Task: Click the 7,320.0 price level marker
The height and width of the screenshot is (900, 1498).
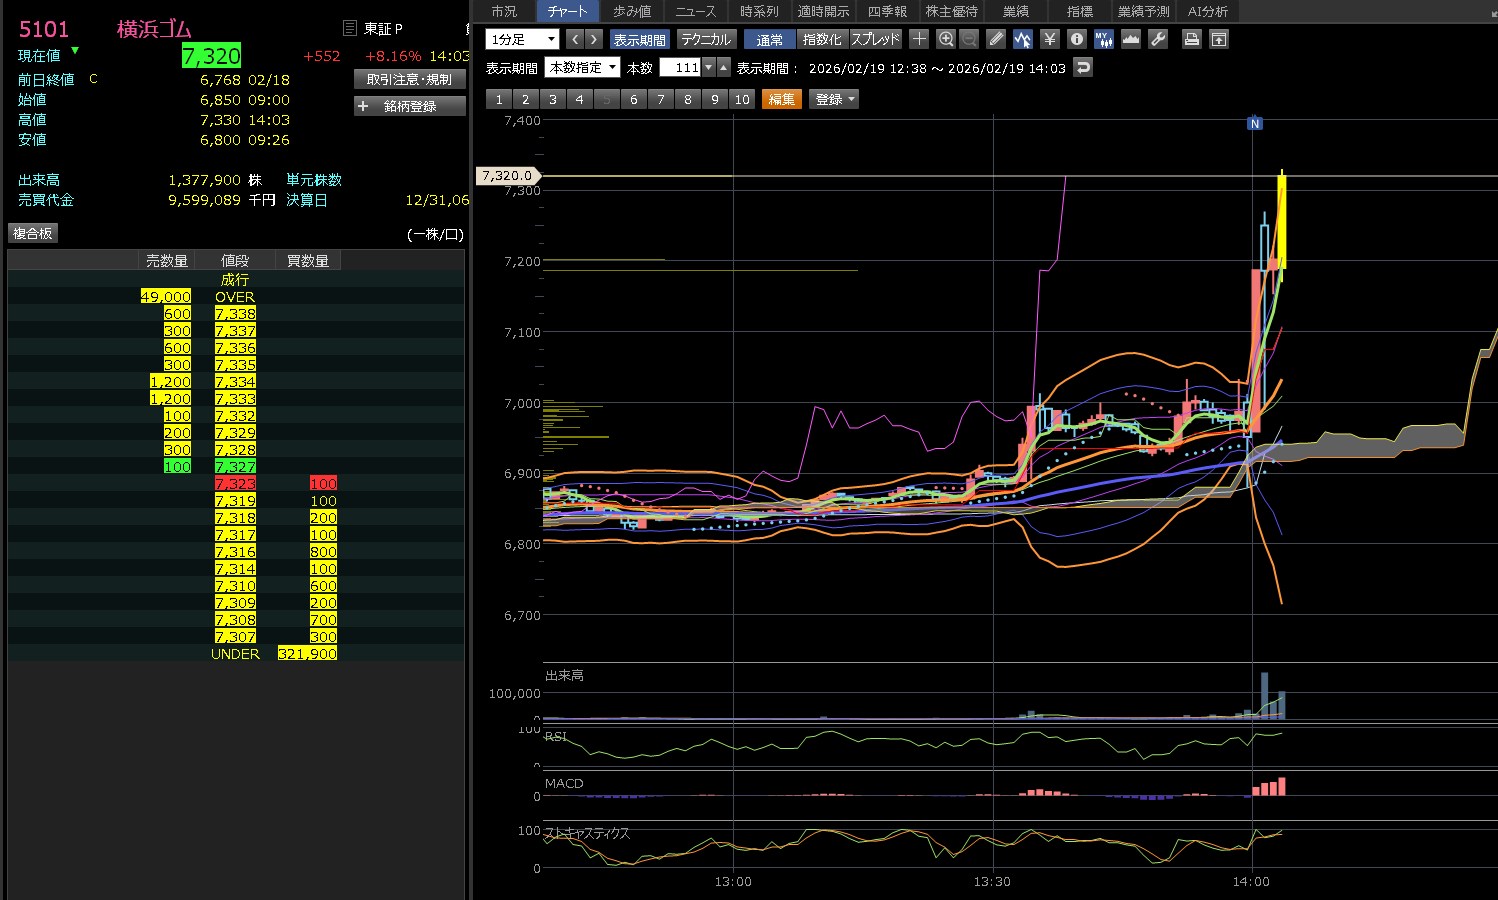Action: click(x=508, y=175)
